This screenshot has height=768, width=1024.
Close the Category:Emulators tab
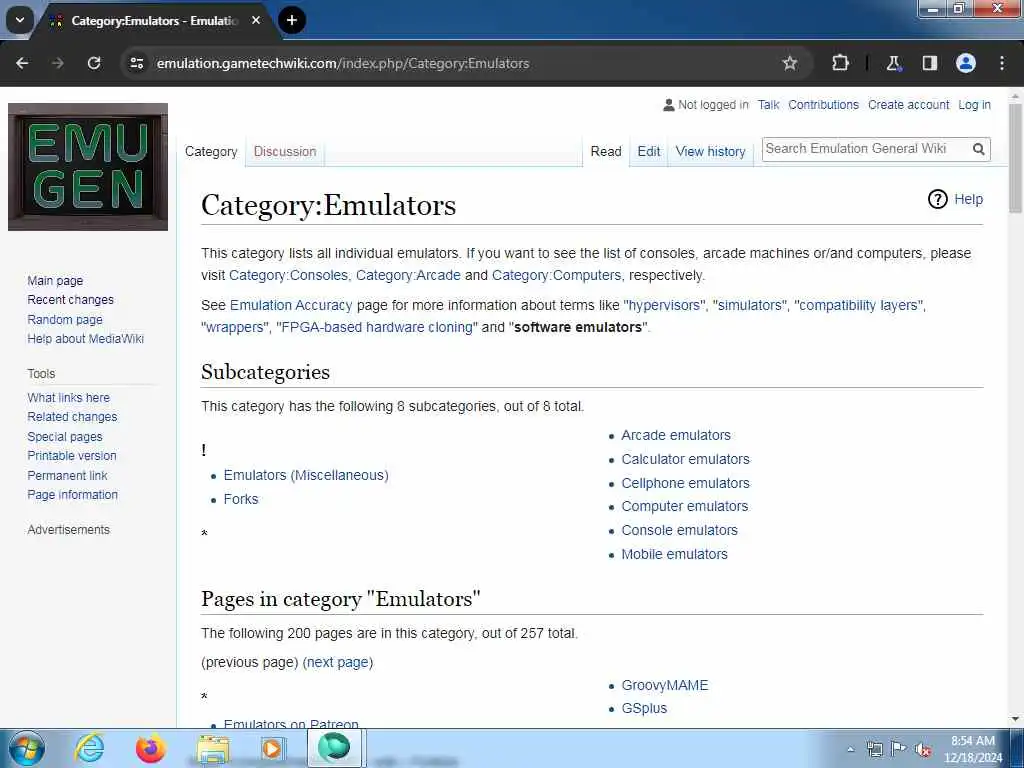(x=256, y=20)
